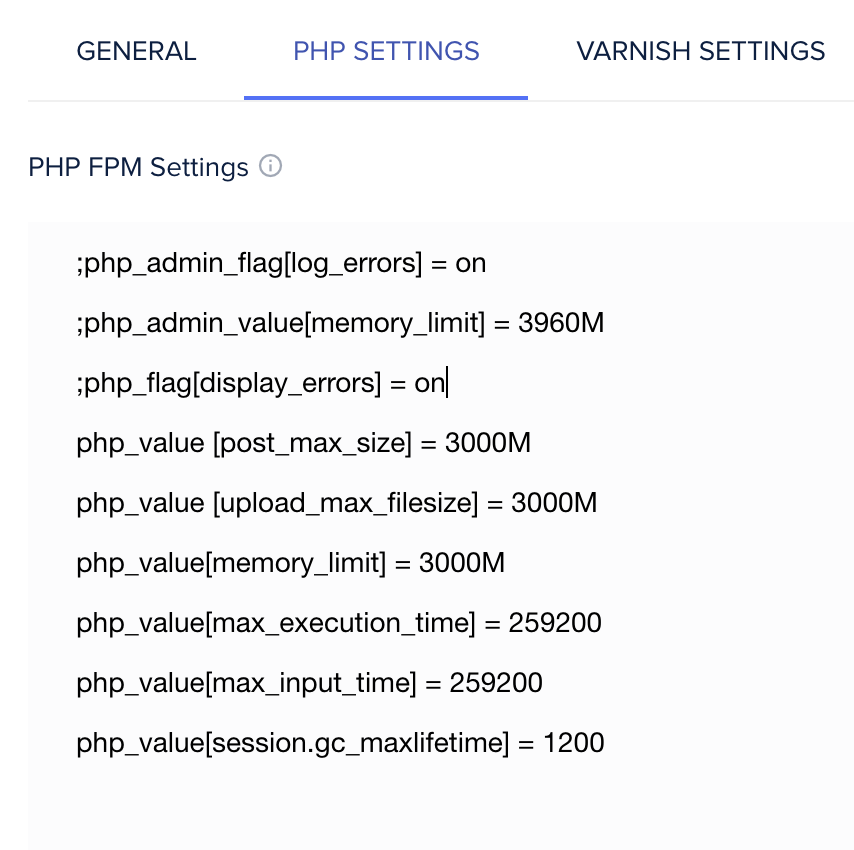Click the log_errors admin flag line
Image resolution: width=854 pixels, height=850 pixels.
pos(281,262)
